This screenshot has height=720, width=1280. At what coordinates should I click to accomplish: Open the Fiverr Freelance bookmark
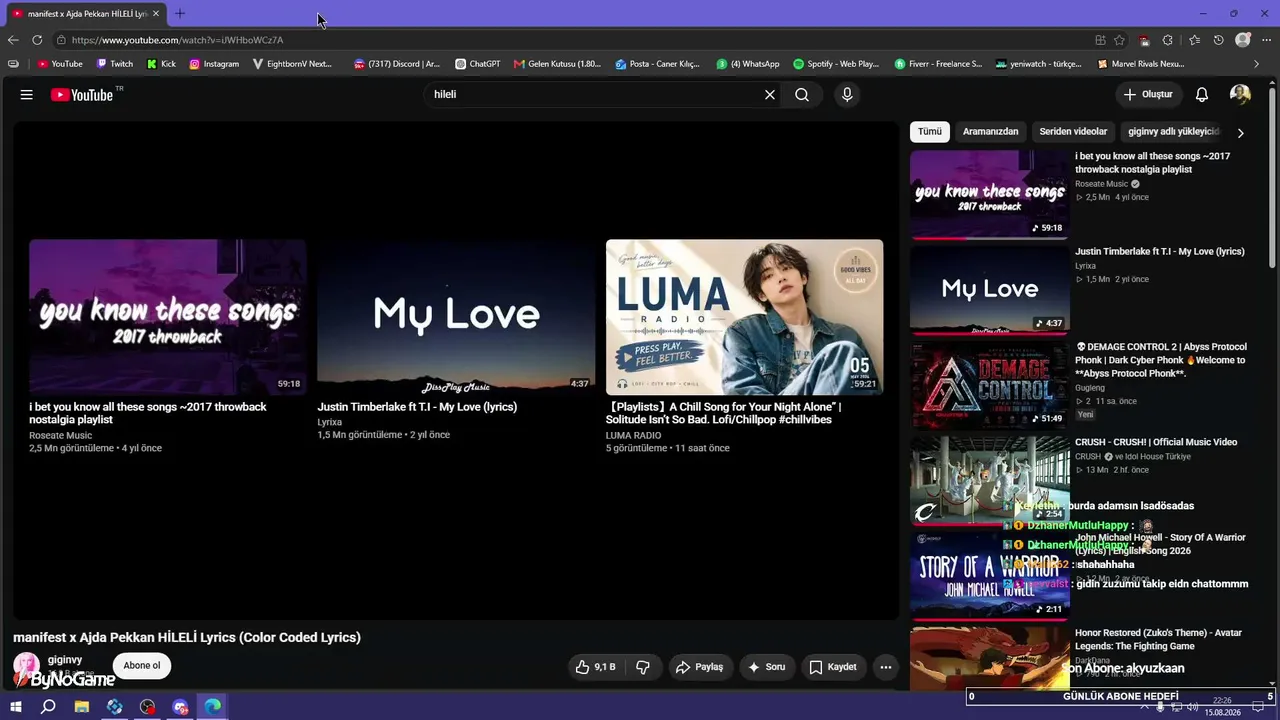(x=938, y=64)
